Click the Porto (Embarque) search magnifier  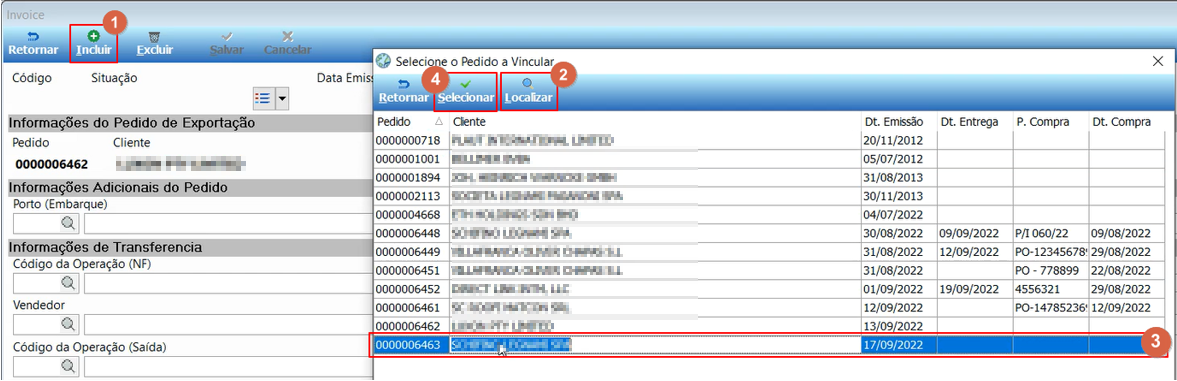[x=68, y=223]
